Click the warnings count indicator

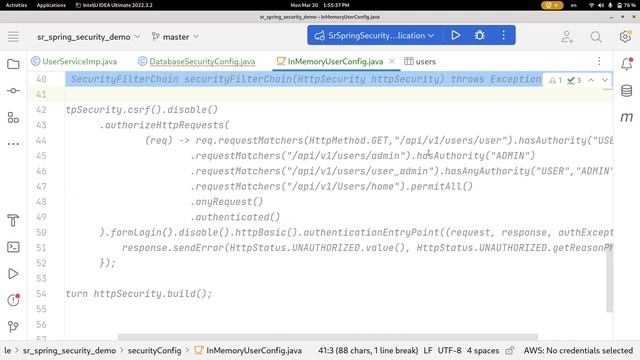[556, 80]
